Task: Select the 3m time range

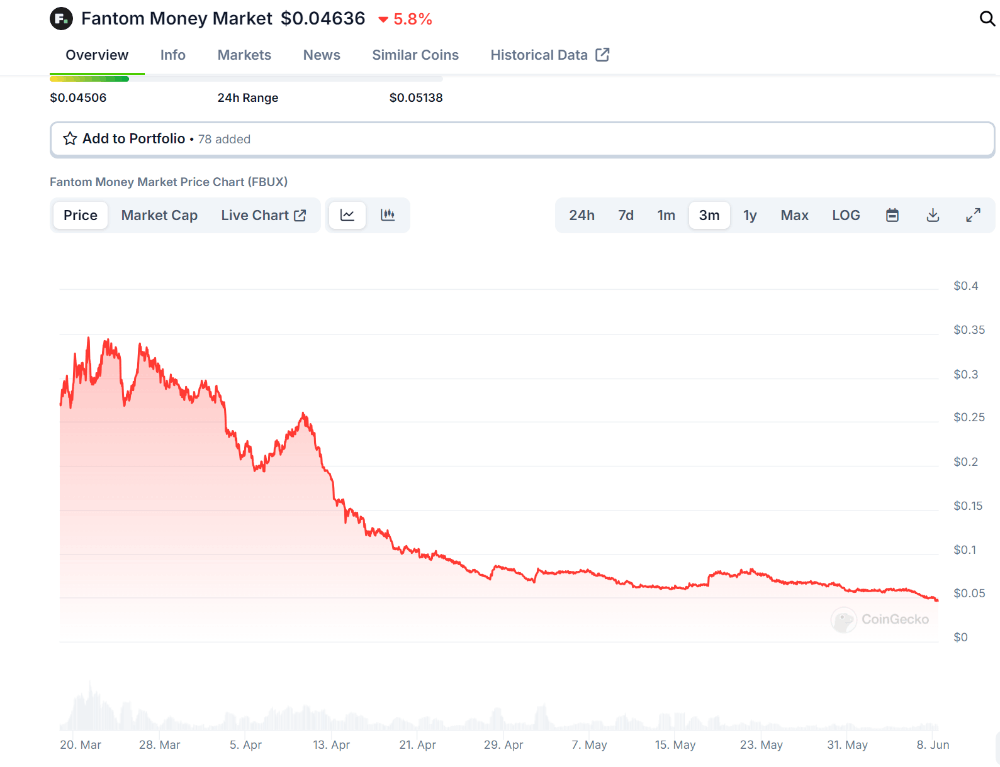Action: (x=709, y=215)
